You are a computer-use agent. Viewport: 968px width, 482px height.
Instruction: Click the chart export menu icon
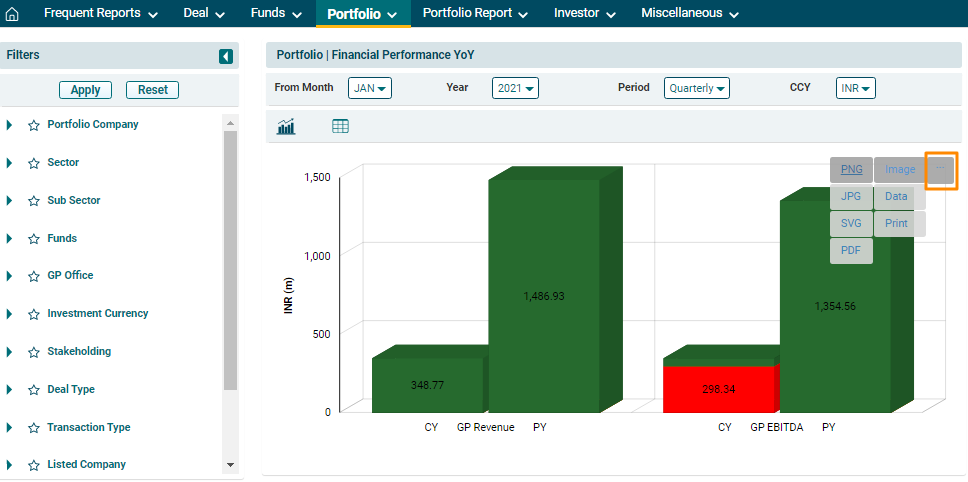coord(941,169)
